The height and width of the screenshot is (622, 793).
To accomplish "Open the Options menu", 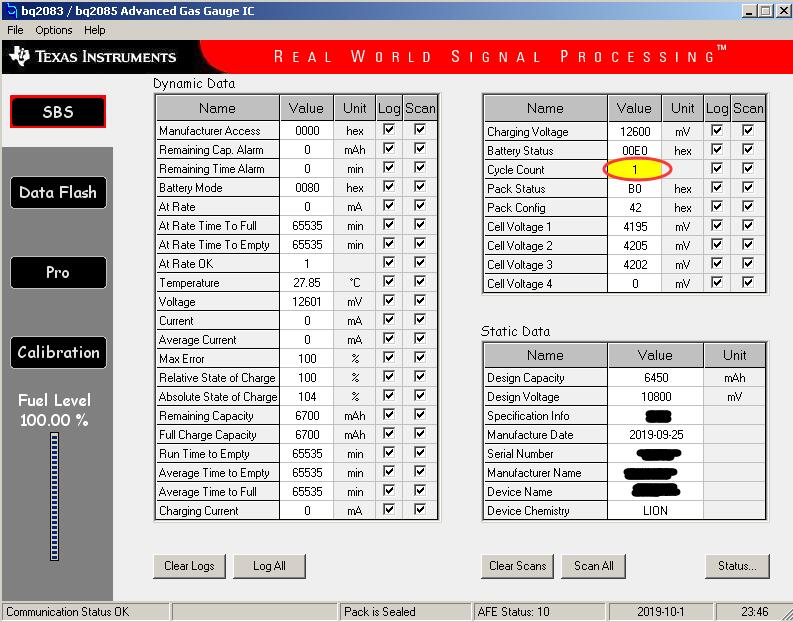I will coord(54,30).
